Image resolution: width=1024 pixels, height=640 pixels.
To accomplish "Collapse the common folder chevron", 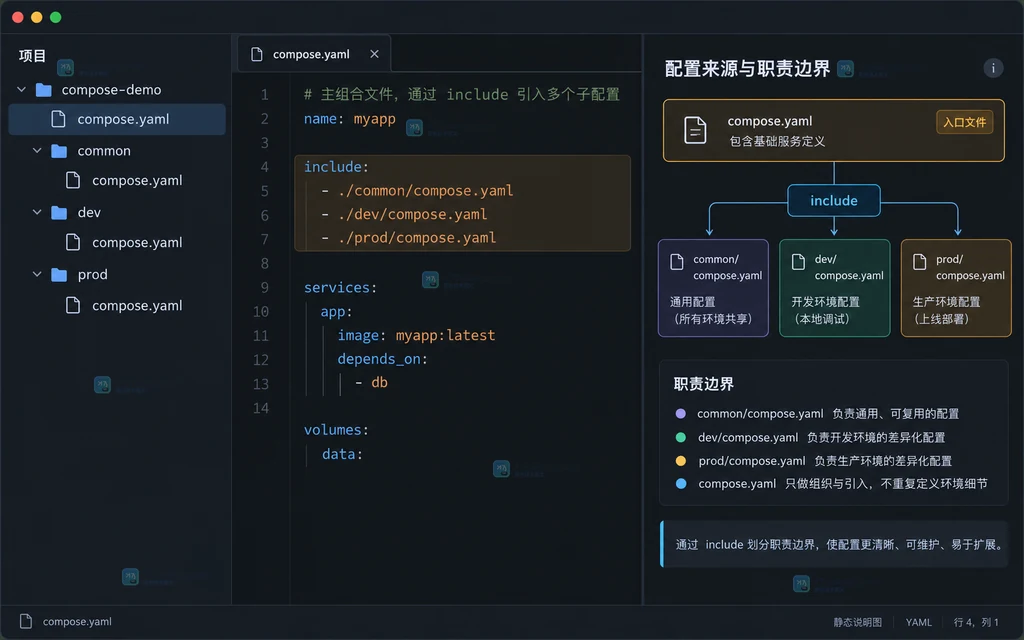I will point(37,151).
